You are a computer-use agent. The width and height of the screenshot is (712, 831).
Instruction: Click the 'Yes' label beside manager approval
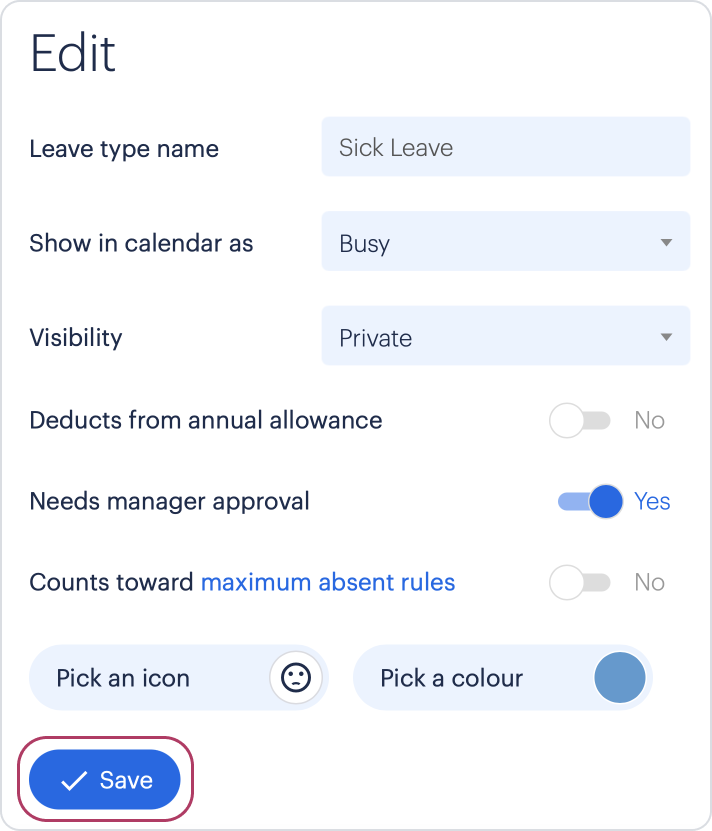point(652,501)
